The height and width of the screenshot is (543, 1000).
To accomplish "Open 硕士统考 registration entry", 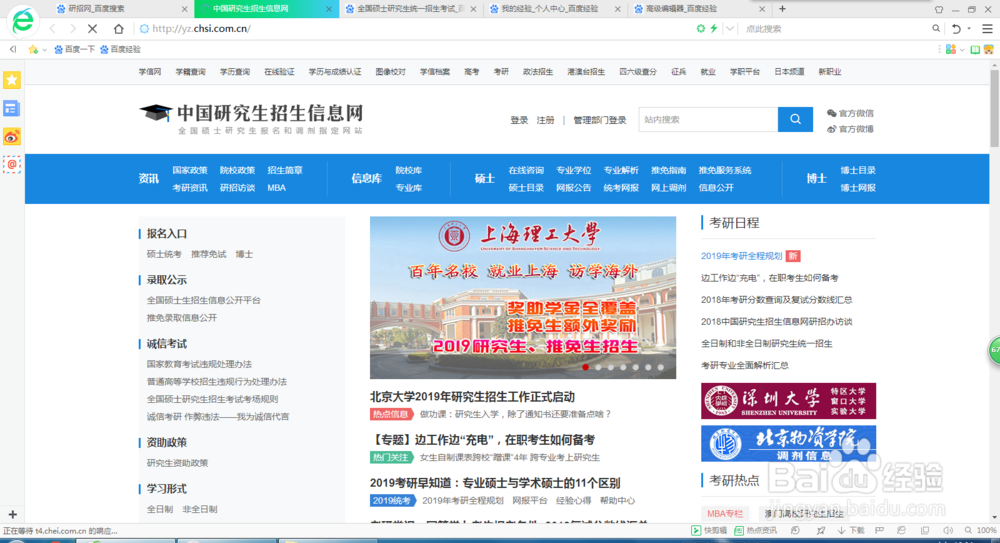I will click(164, 254).
